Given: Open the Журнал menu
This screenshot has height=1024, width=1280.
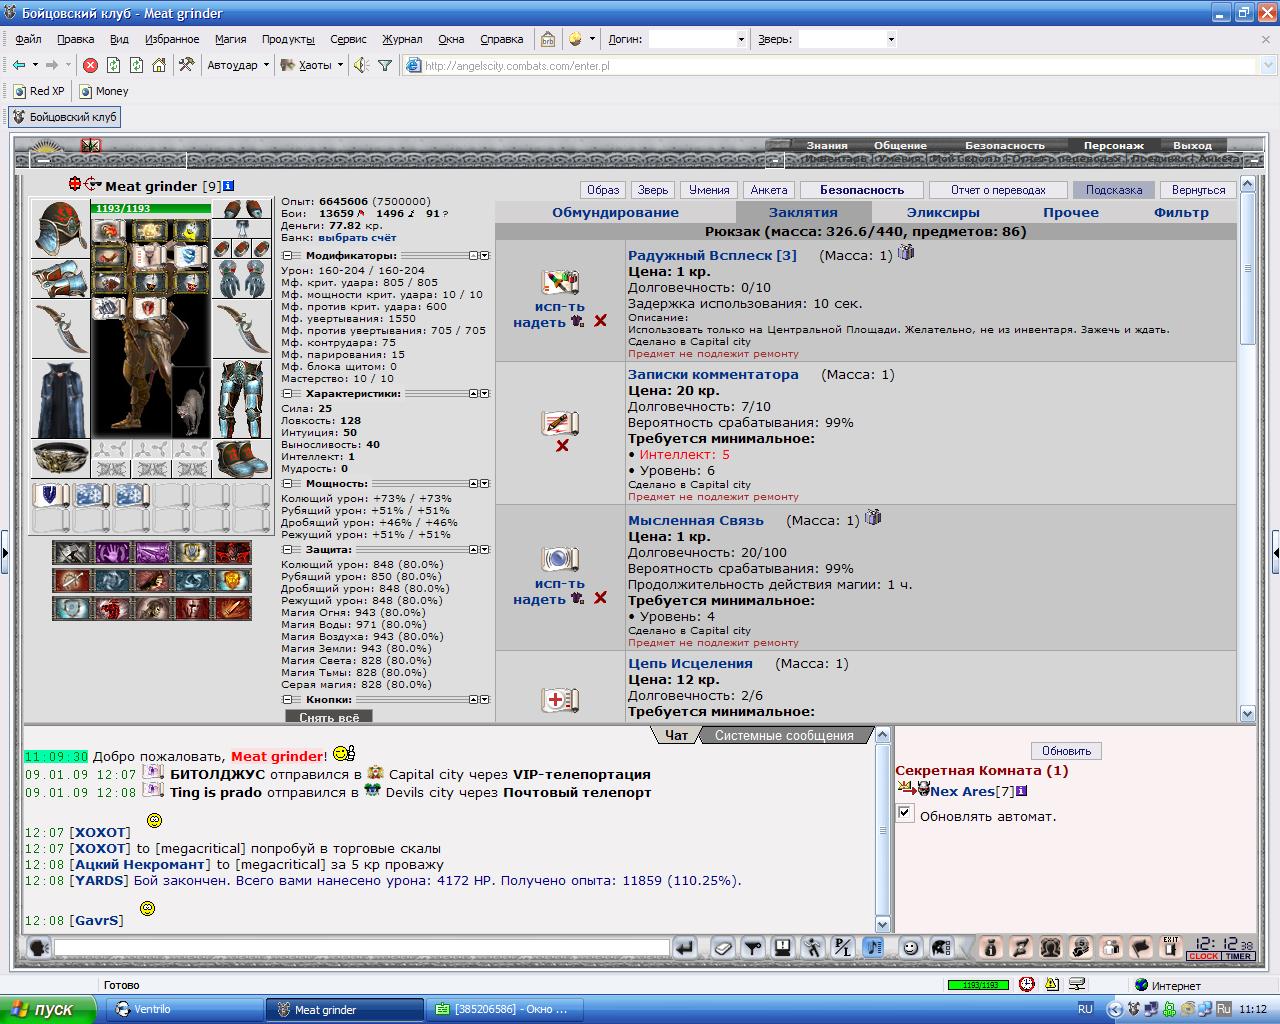Looking at the screenshot, I should click(402, 39).
